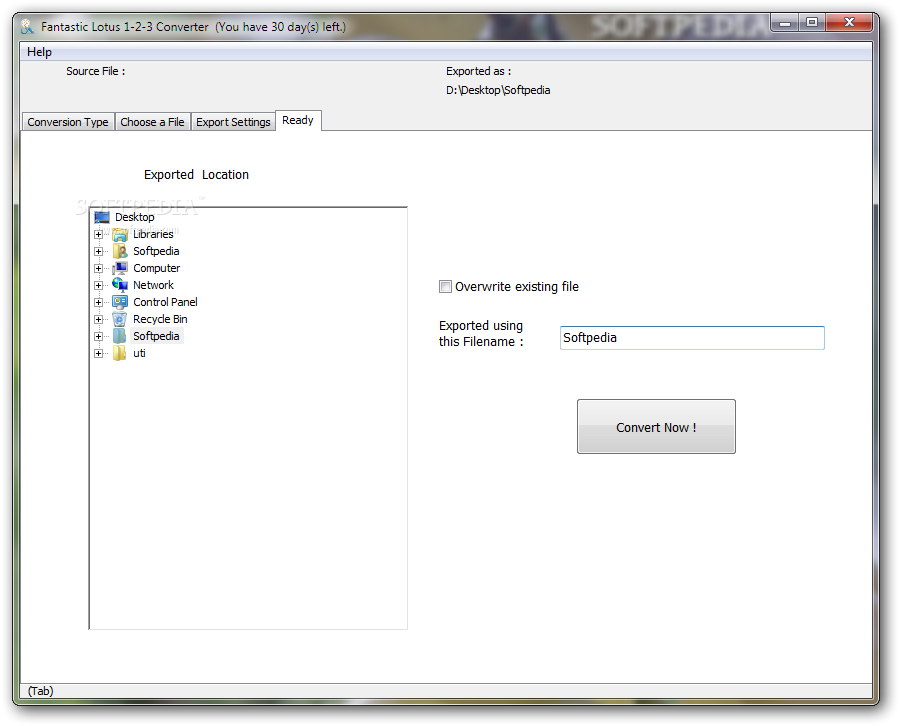Select the Libraries label in tree
The height and width of the screenshot is (726, 900).
point(153,234)
